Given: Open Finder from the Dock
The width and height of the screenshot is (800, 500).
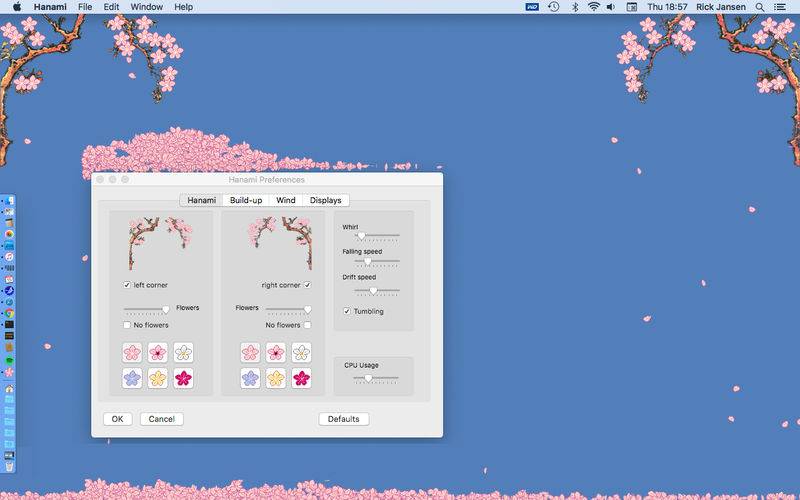Looking at the screenshot, I should tap(9, 201).
